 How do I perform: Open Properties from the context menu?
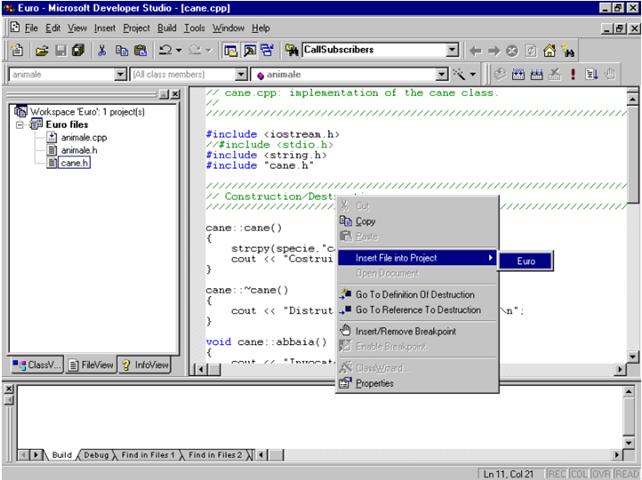pos(417,383)
